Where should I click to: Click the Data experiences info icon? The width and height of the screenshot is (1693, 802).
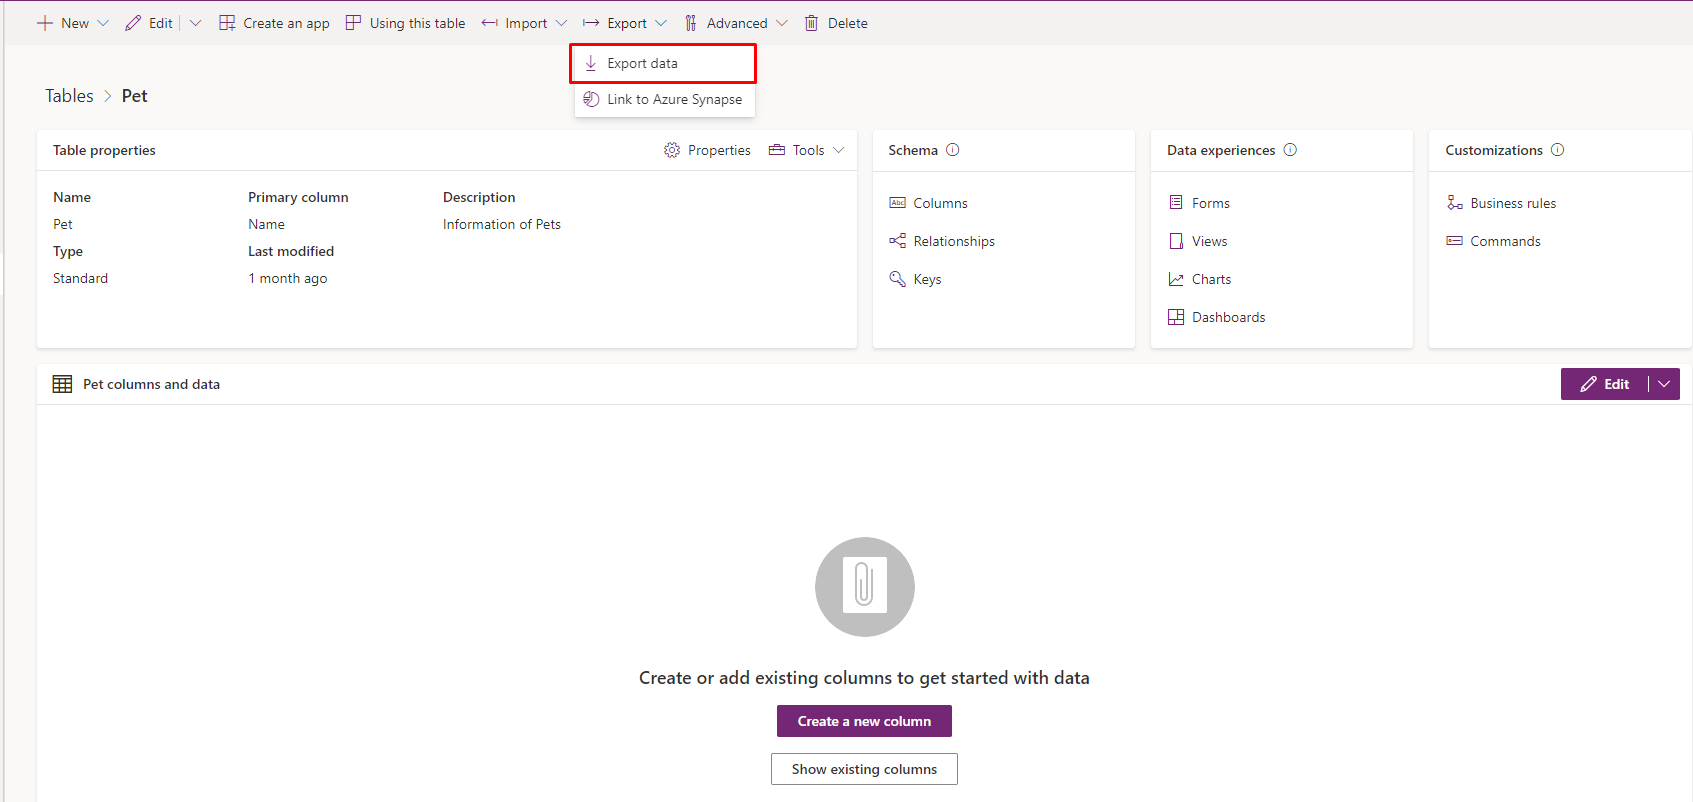click(1290, 150)
